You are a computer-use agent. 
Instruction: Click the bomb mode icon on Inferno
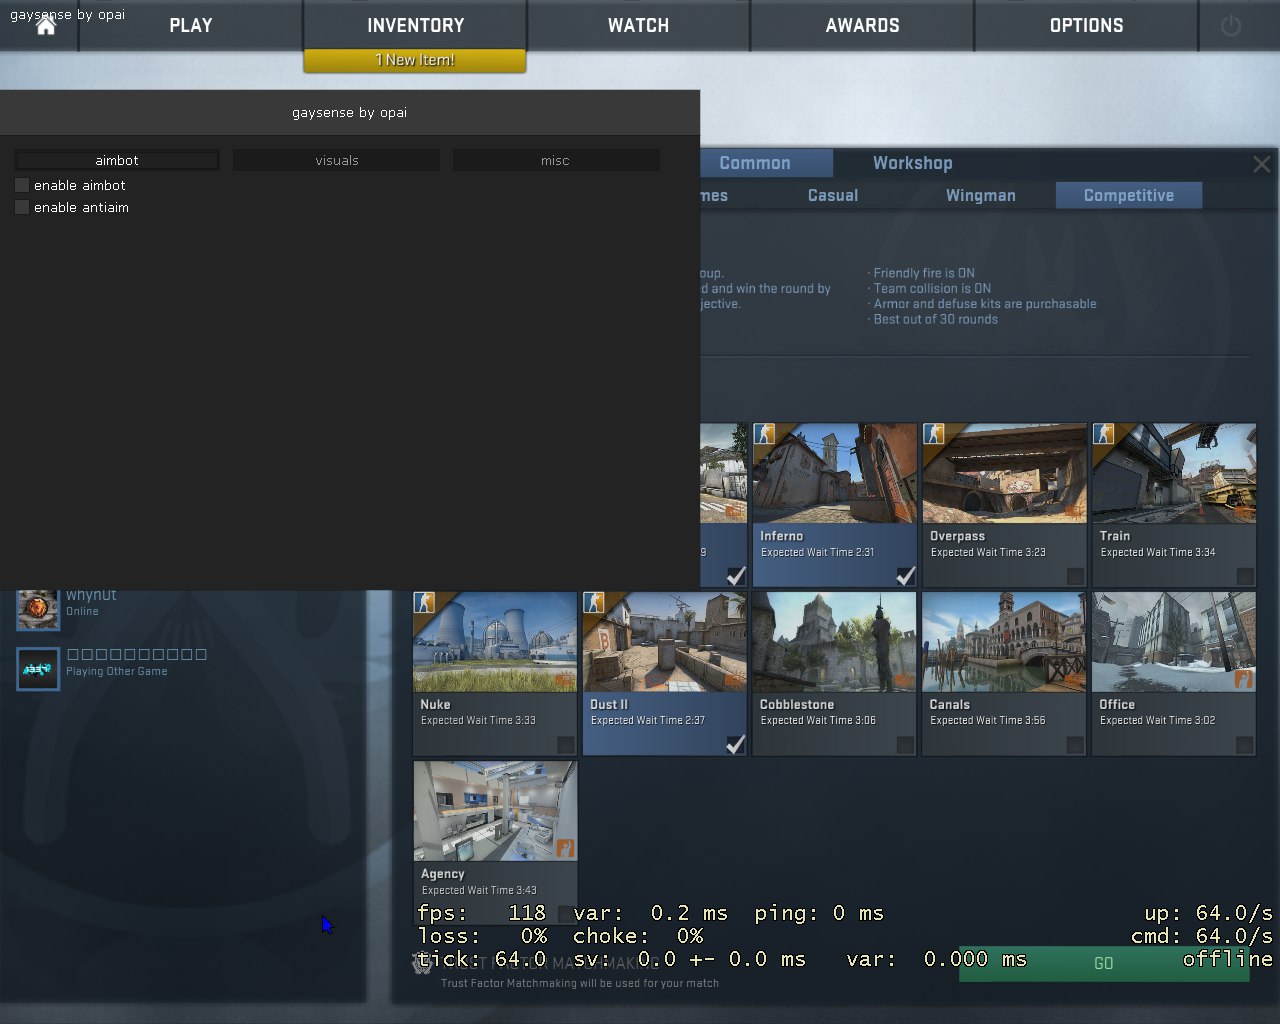click(905, 511)
